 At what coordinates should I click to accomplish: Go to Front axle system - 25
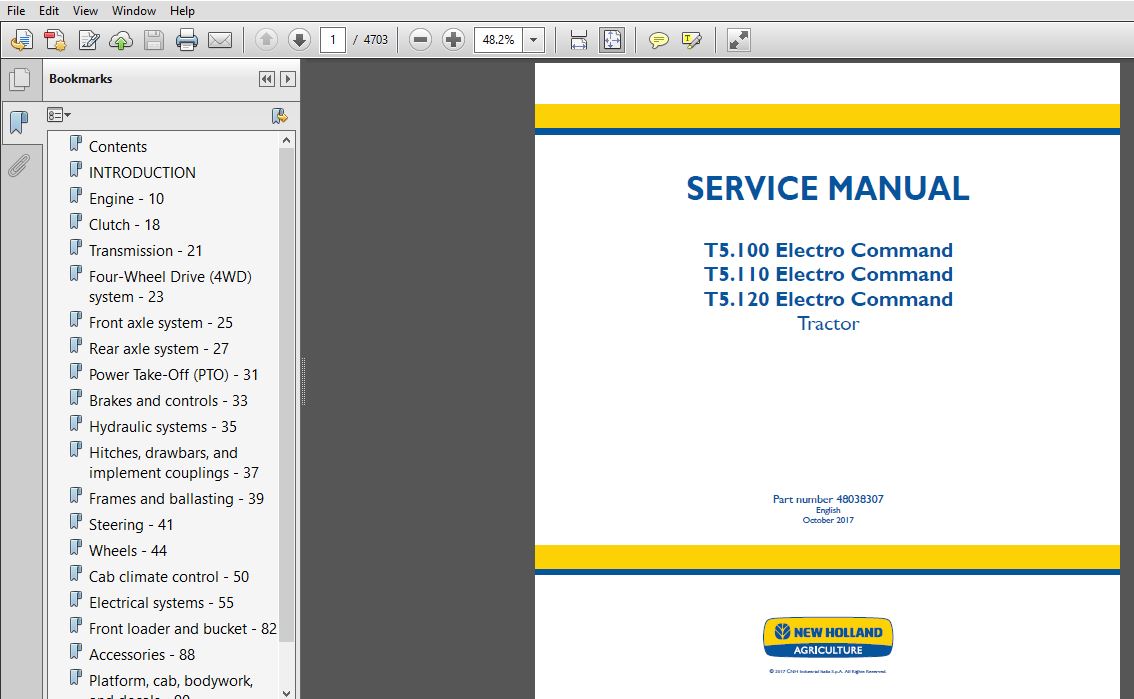click(x=161, y=323)
